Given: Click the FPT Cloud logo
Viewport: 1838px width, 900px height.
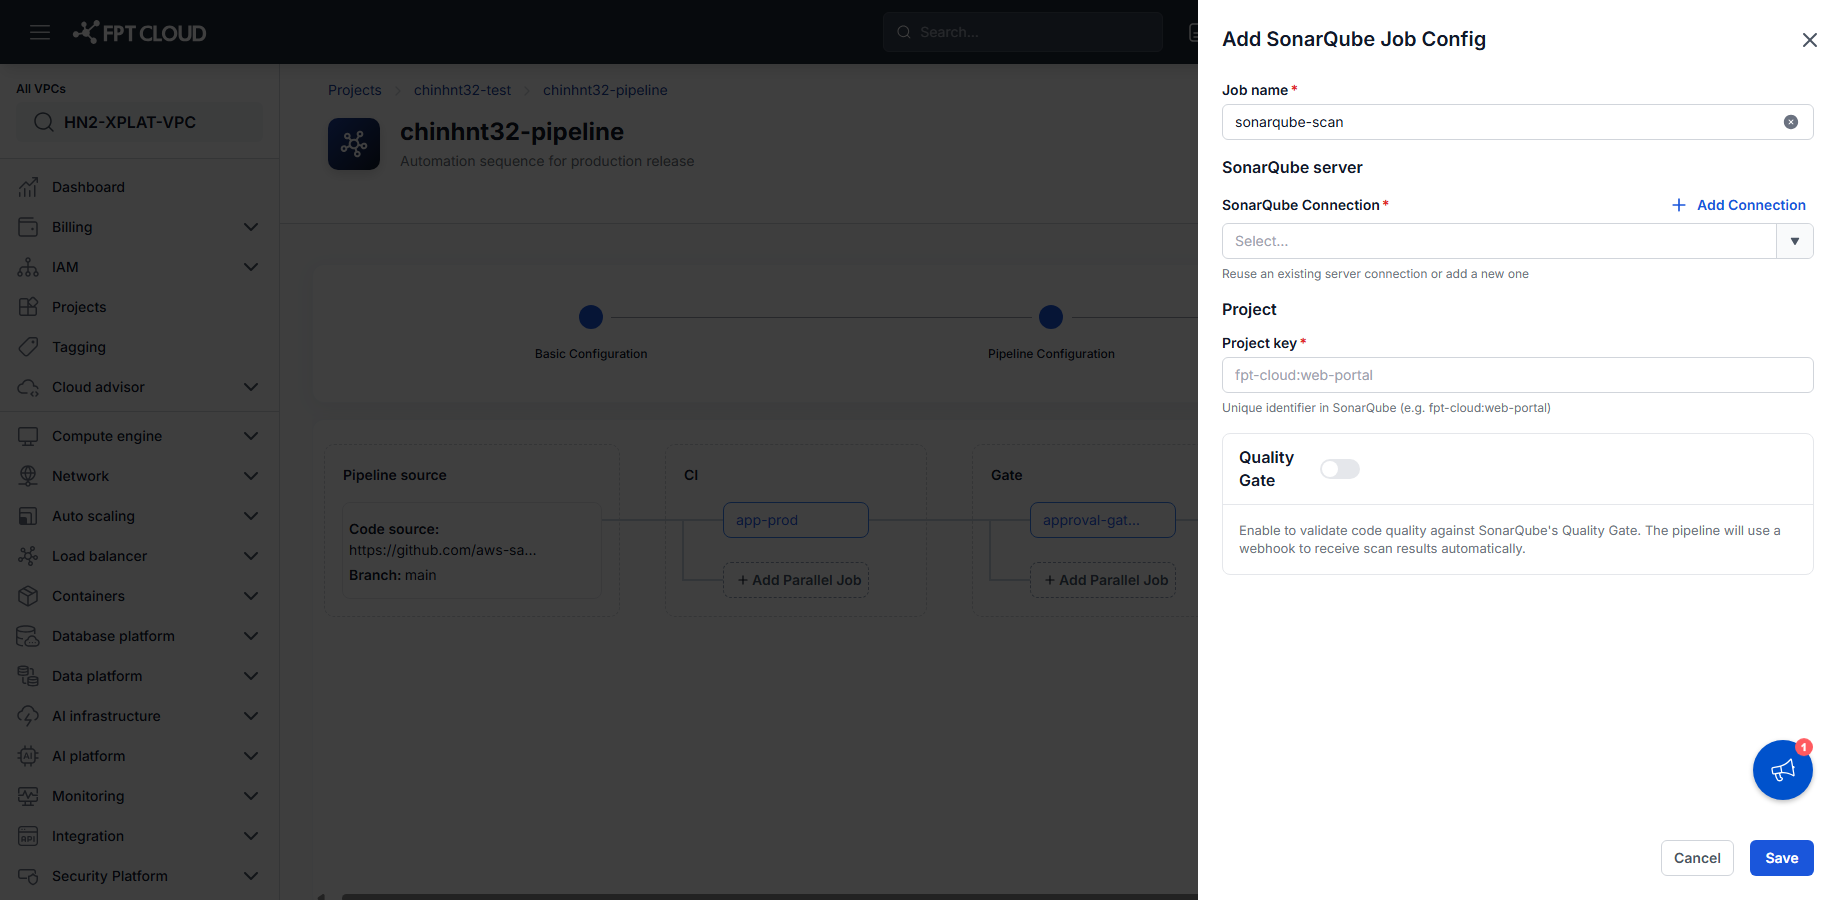Looking at the screenshot, I should tap(140, 32).
